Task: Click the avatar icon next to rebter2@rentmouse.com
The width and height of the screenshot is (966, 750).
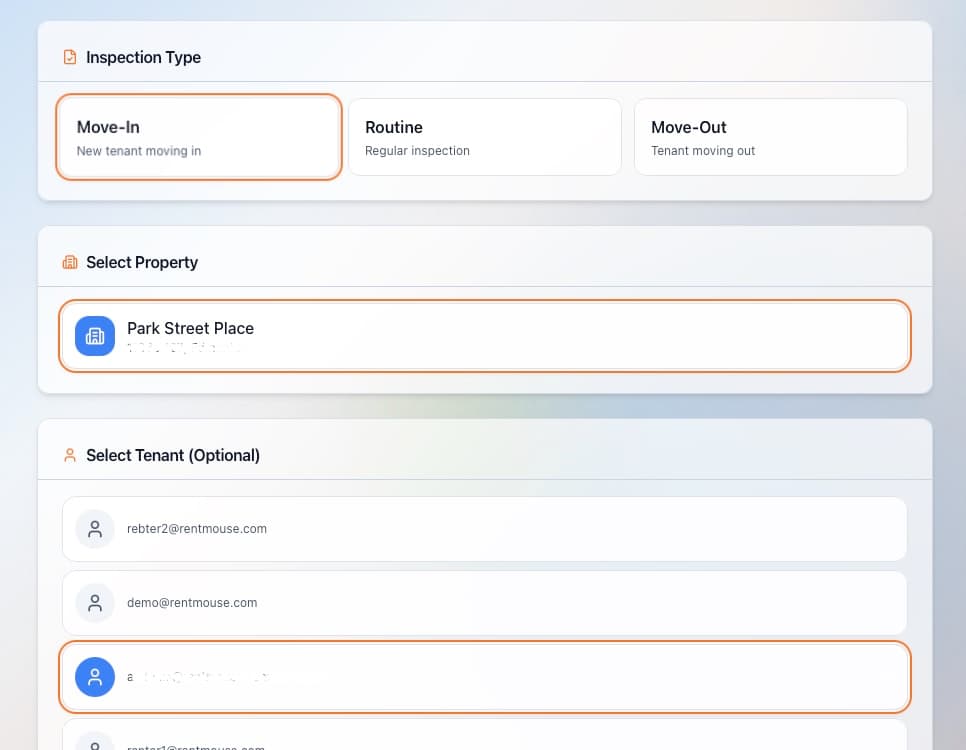Action: point(94,529)
